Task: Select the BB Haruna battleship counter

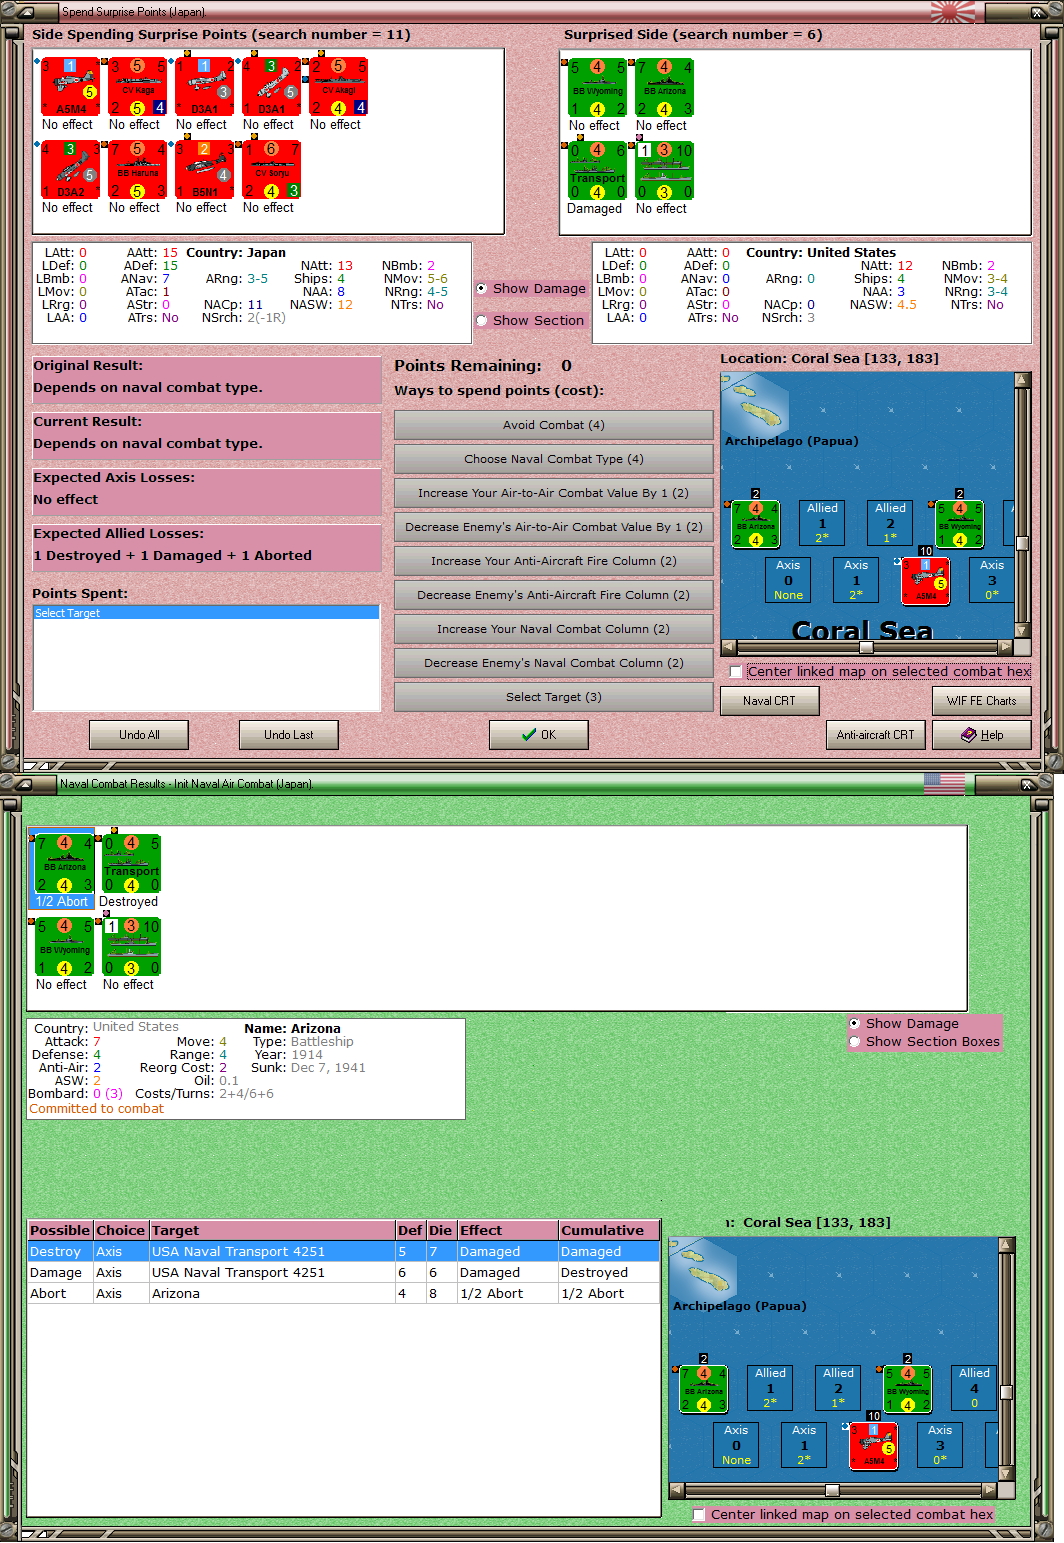Action: [137, 170]
